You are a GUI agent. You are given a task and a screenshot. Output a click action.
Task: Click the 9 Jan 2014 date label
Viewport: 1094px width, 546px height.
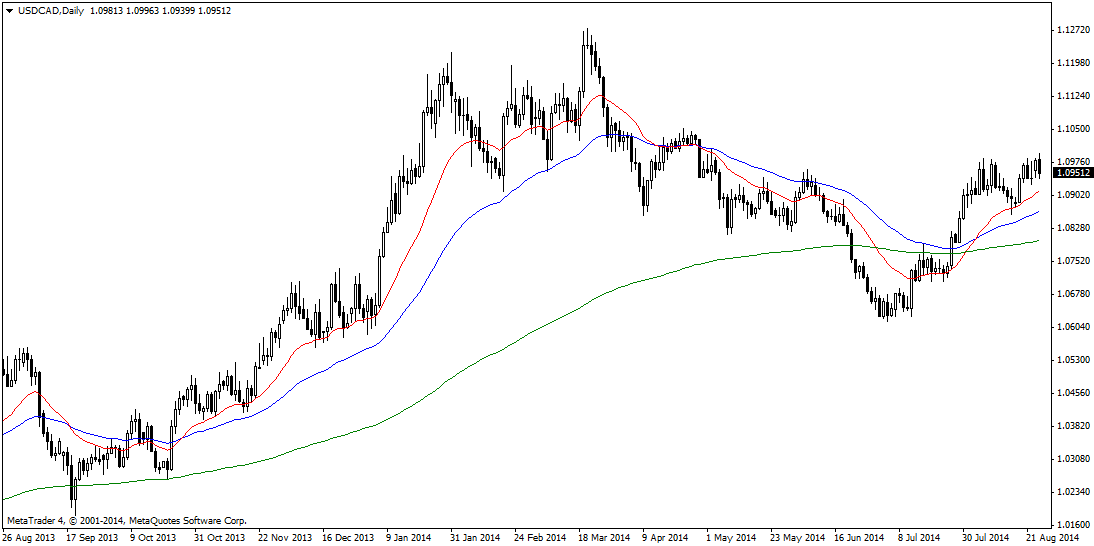(408, 537)
